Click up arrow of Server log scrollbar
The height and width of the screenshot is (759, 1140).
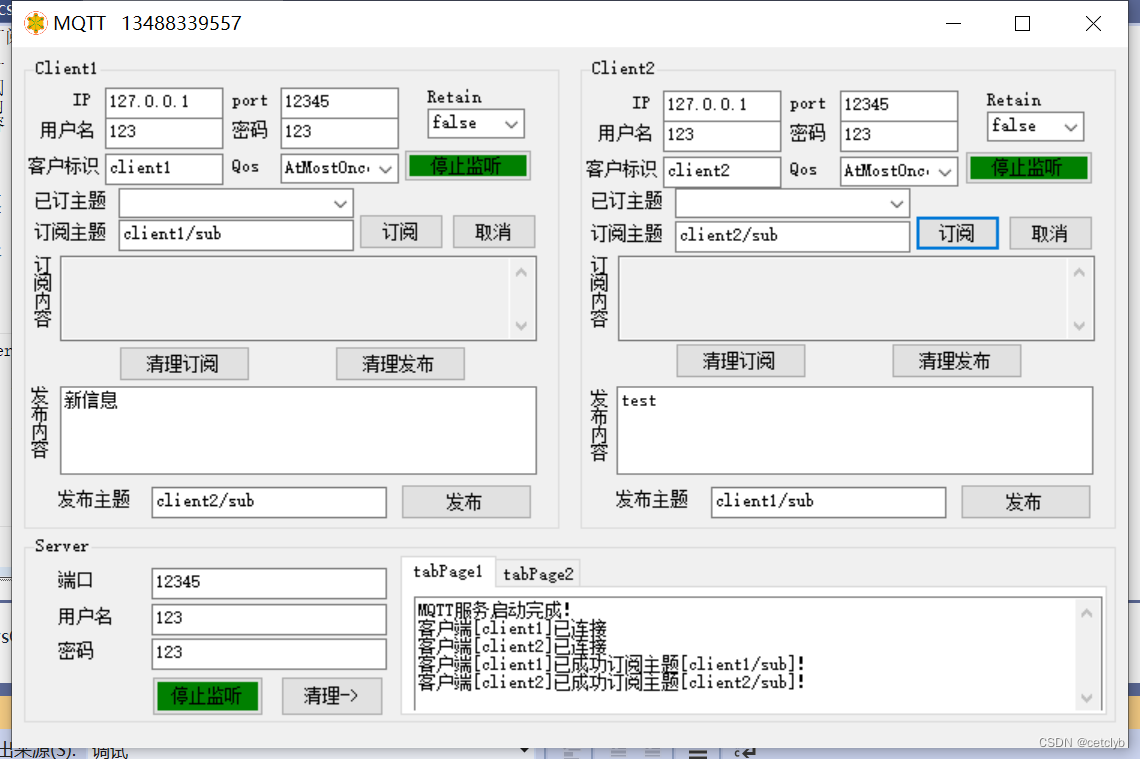pyautogui.click(x=1087, y=614)
